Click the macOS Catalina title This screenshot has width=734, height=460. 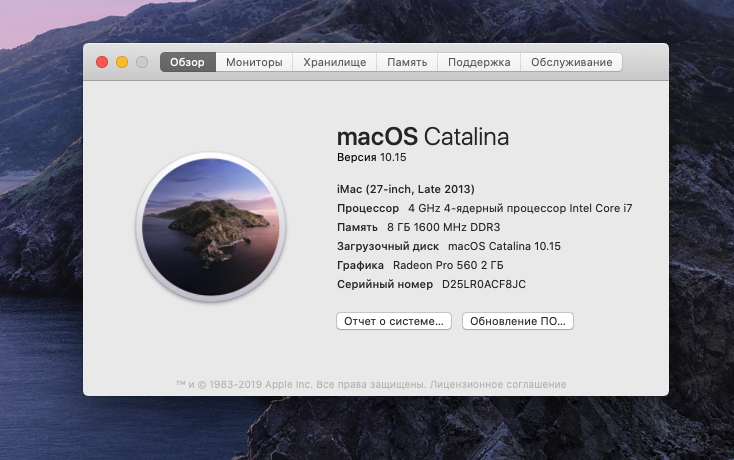pos(423,137)
